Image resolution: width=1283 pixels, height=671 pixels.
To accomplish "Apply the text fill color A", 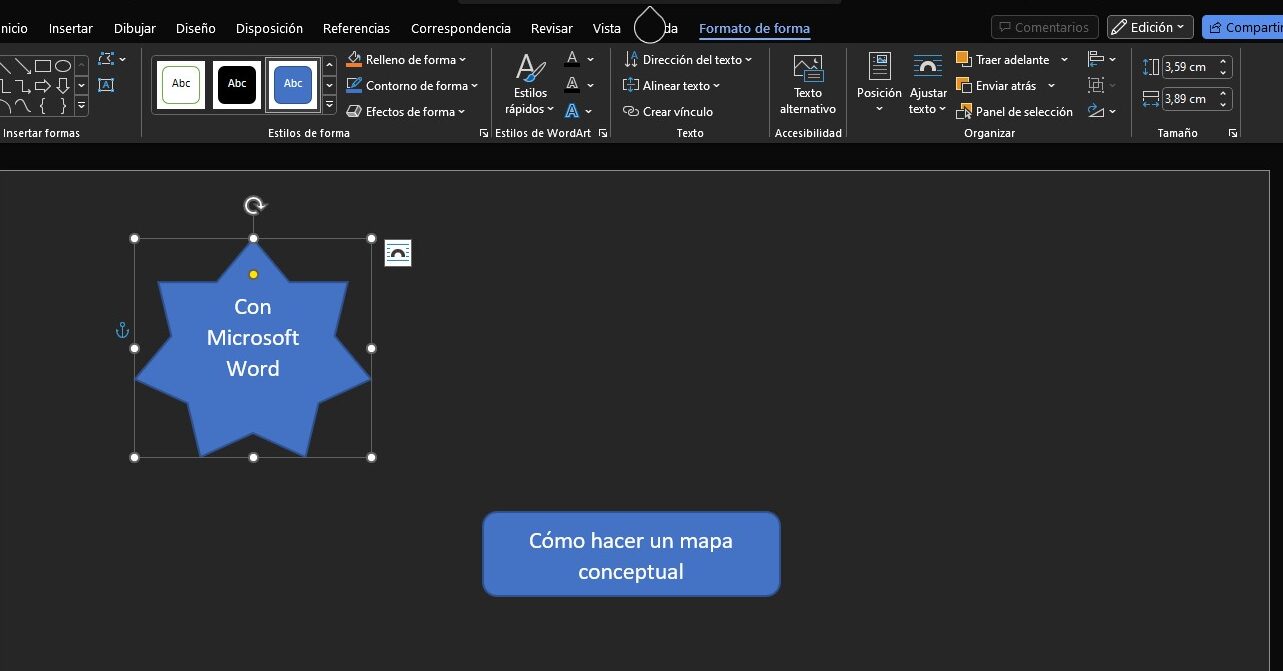I will 572,59.
